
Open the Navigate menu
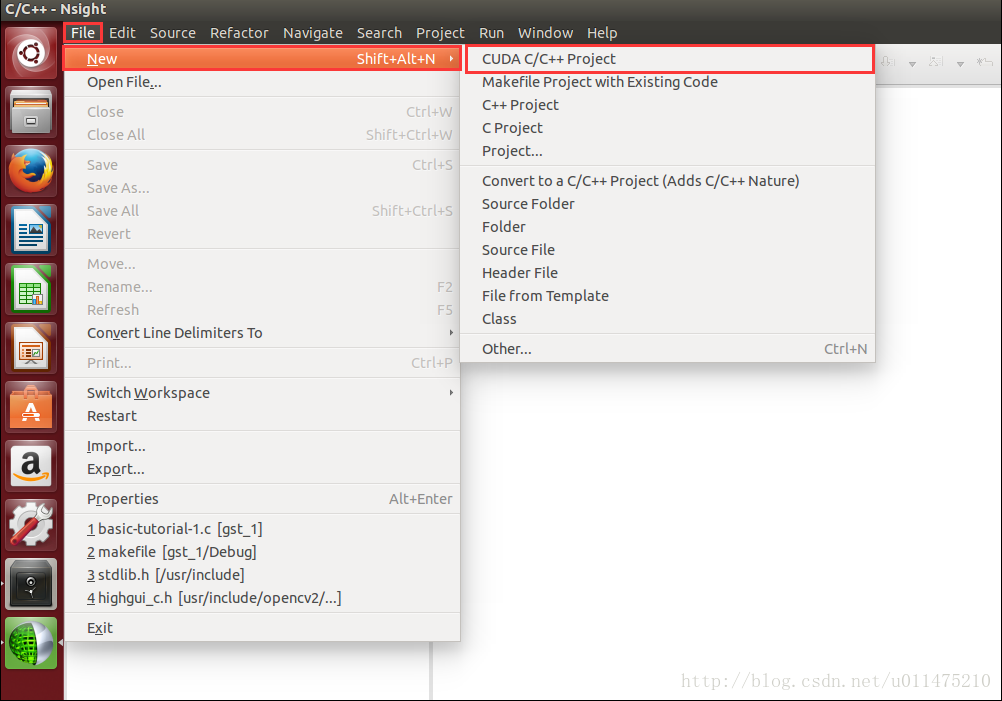click(x=312, y=33)
